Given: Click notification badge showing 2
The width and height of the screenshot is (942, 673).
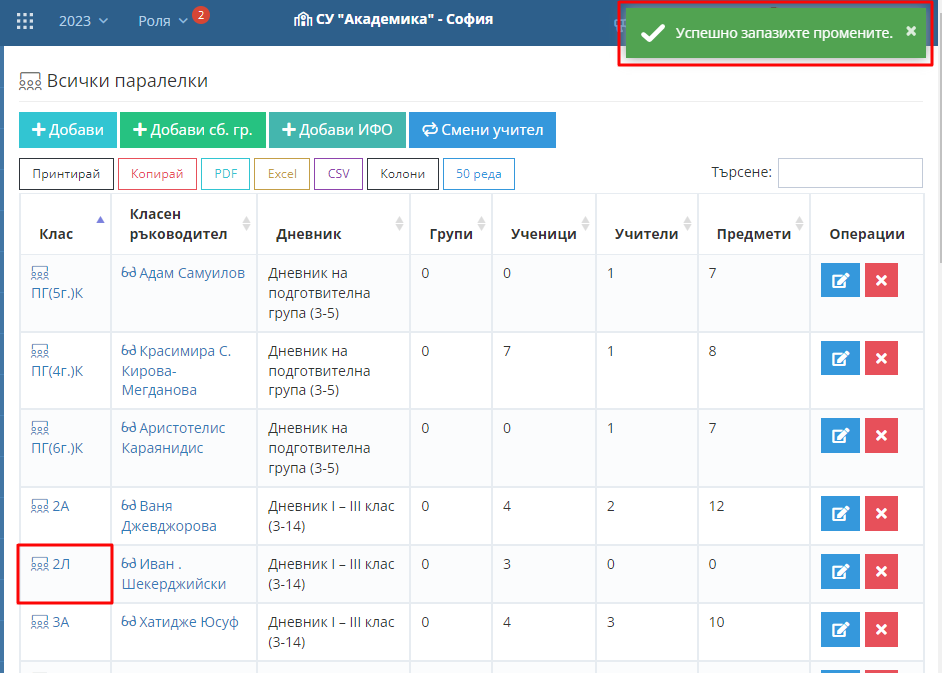Looking at the screenshot, I should pos(200,15).
